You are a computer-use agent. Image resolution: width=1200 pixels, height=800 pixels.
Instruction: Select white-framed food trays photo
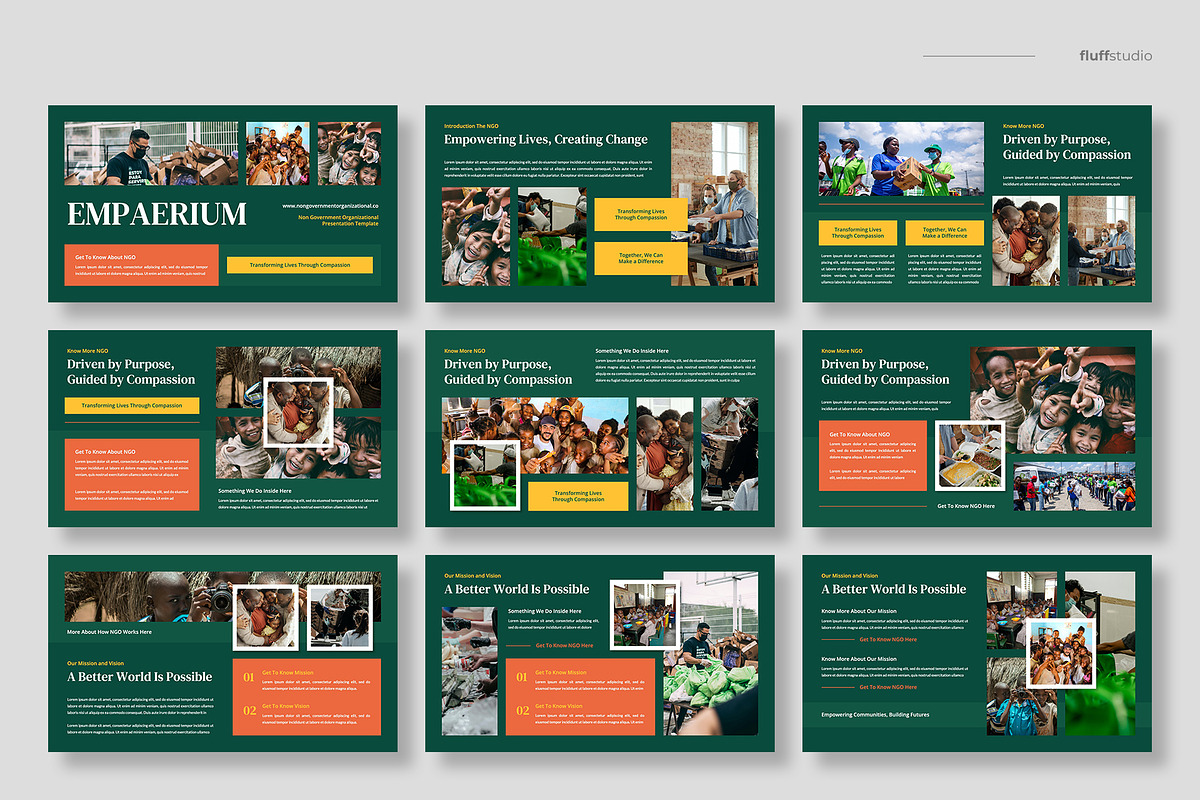tap(970, 455)
